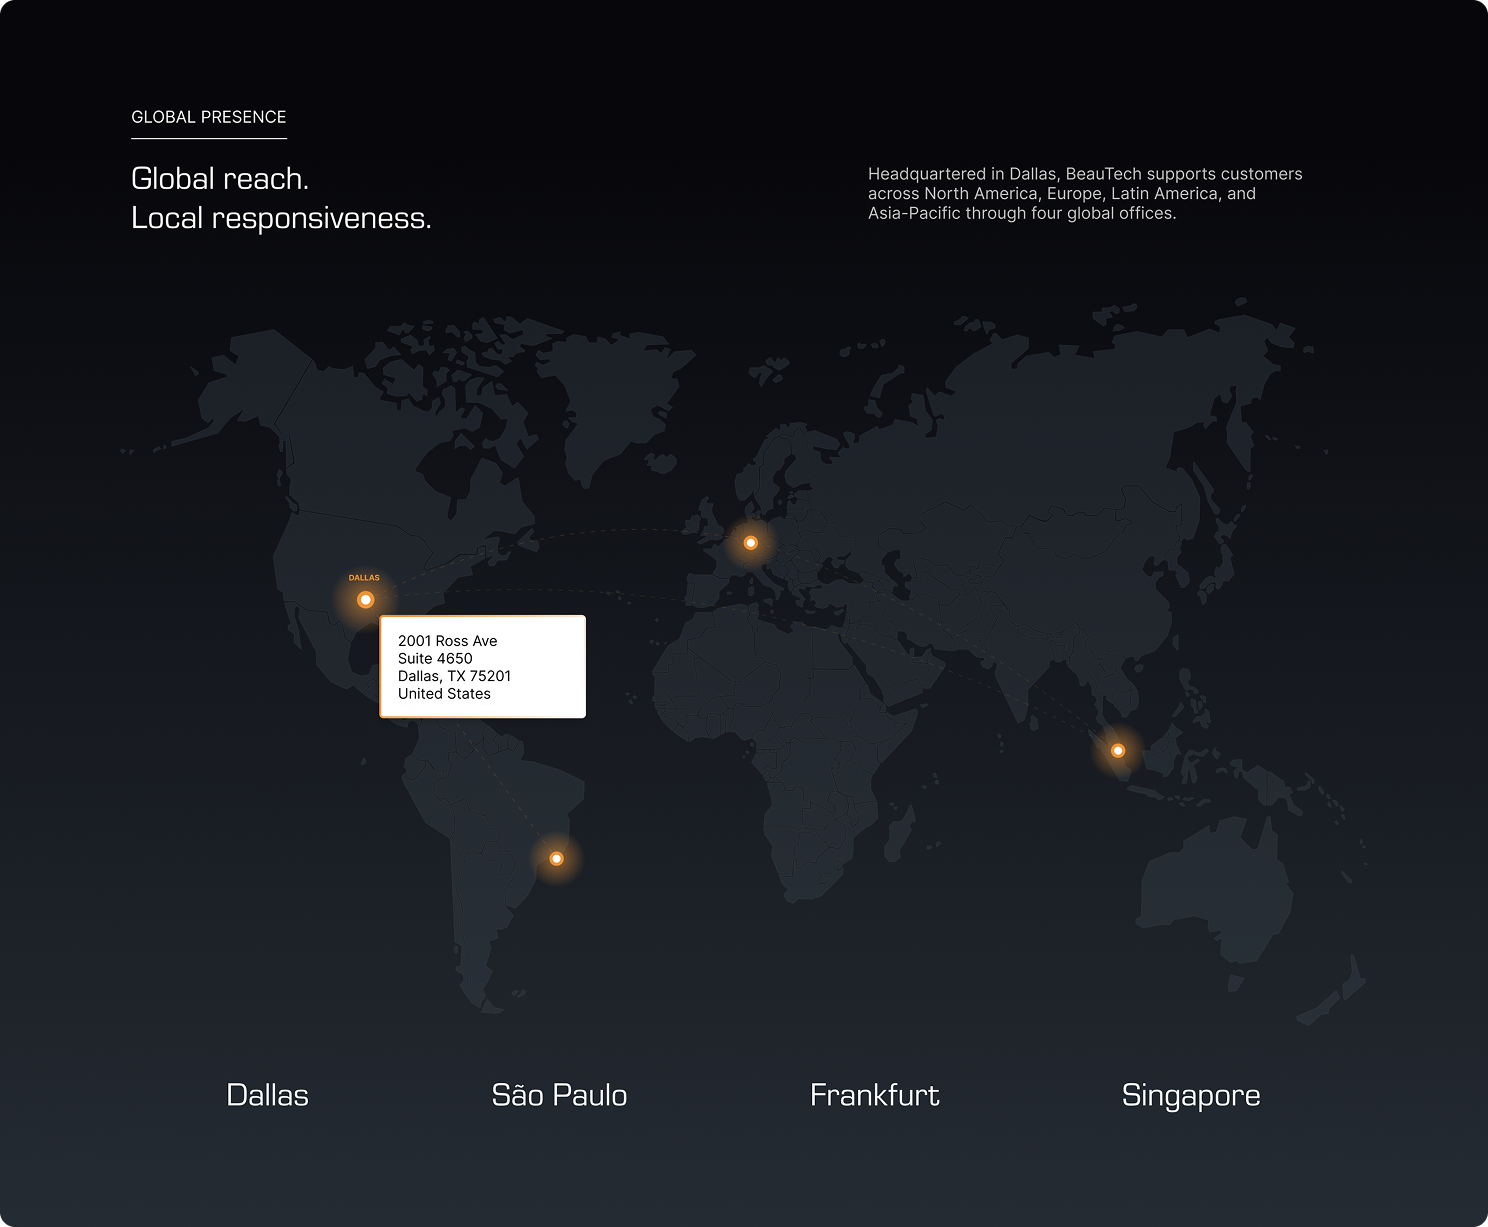Viewport: 1488px width, 1227px height.
Task: Click the GLOBAL PRESENCE section label
Action: click(209, 117)
